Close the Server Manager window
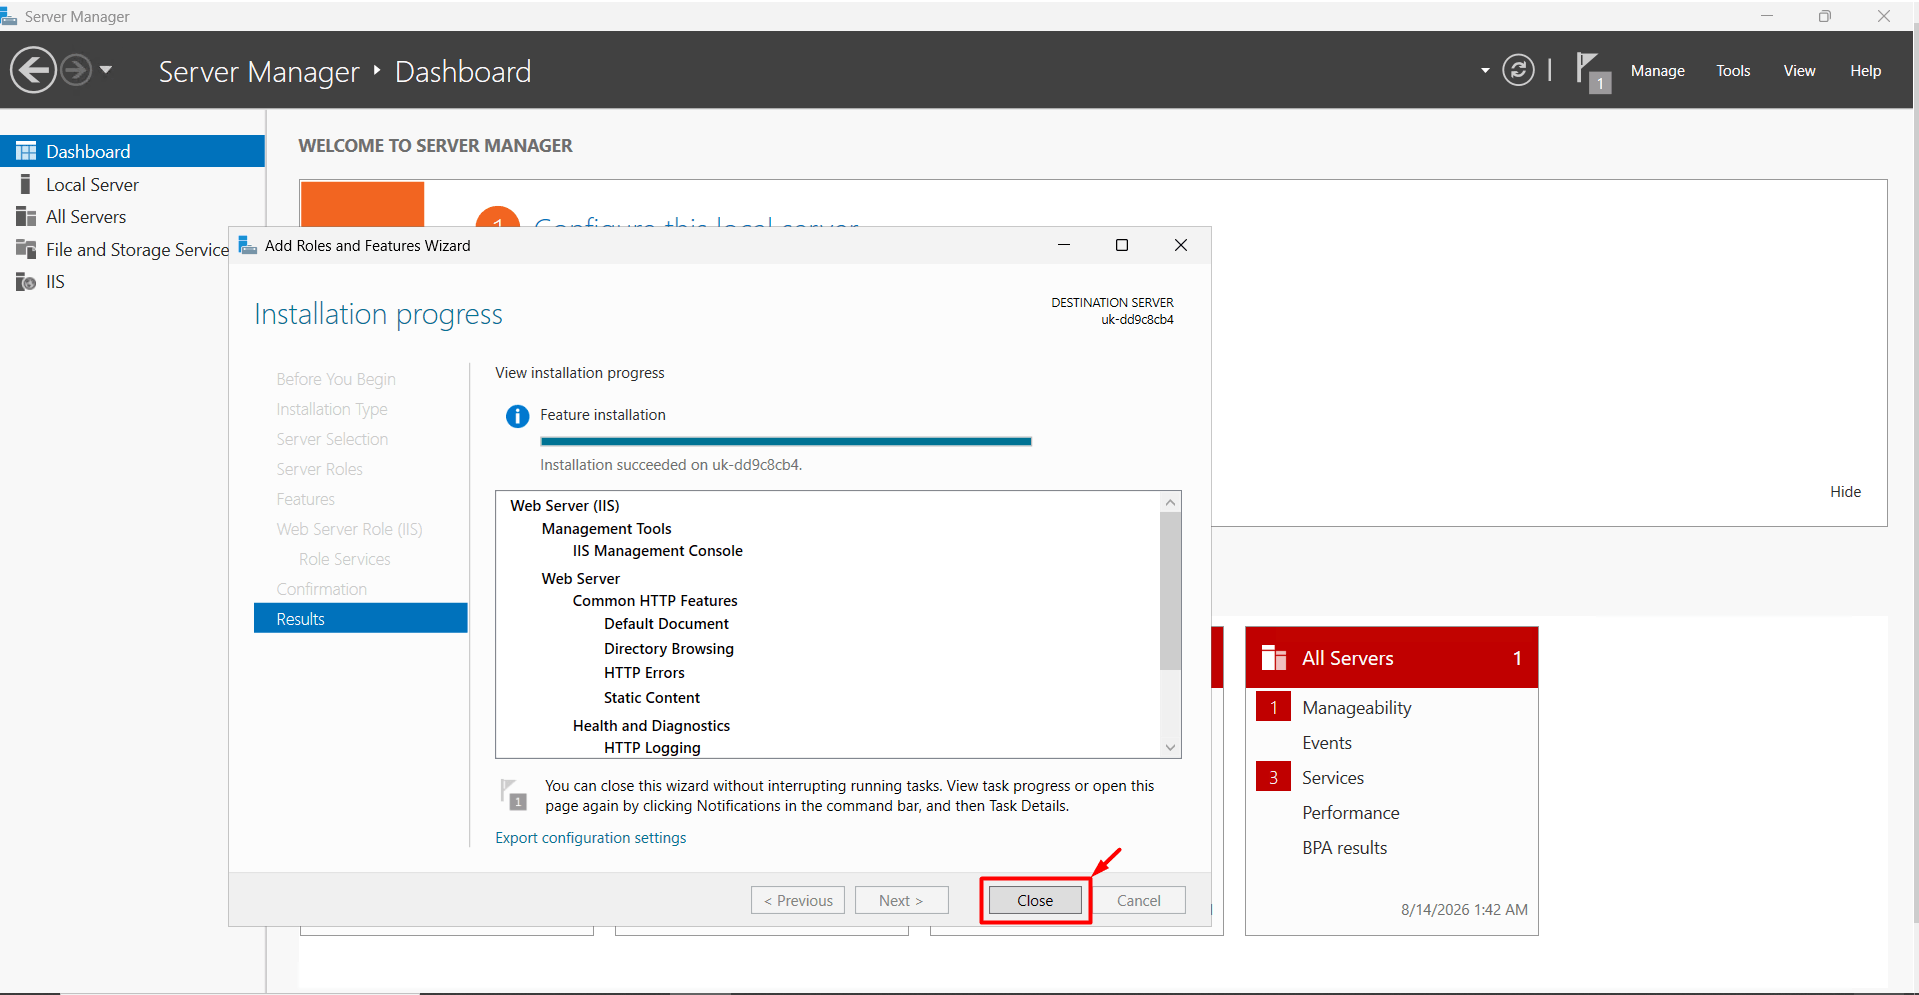This screenshot has height=995, width=1919. [x=1884, y=16]
